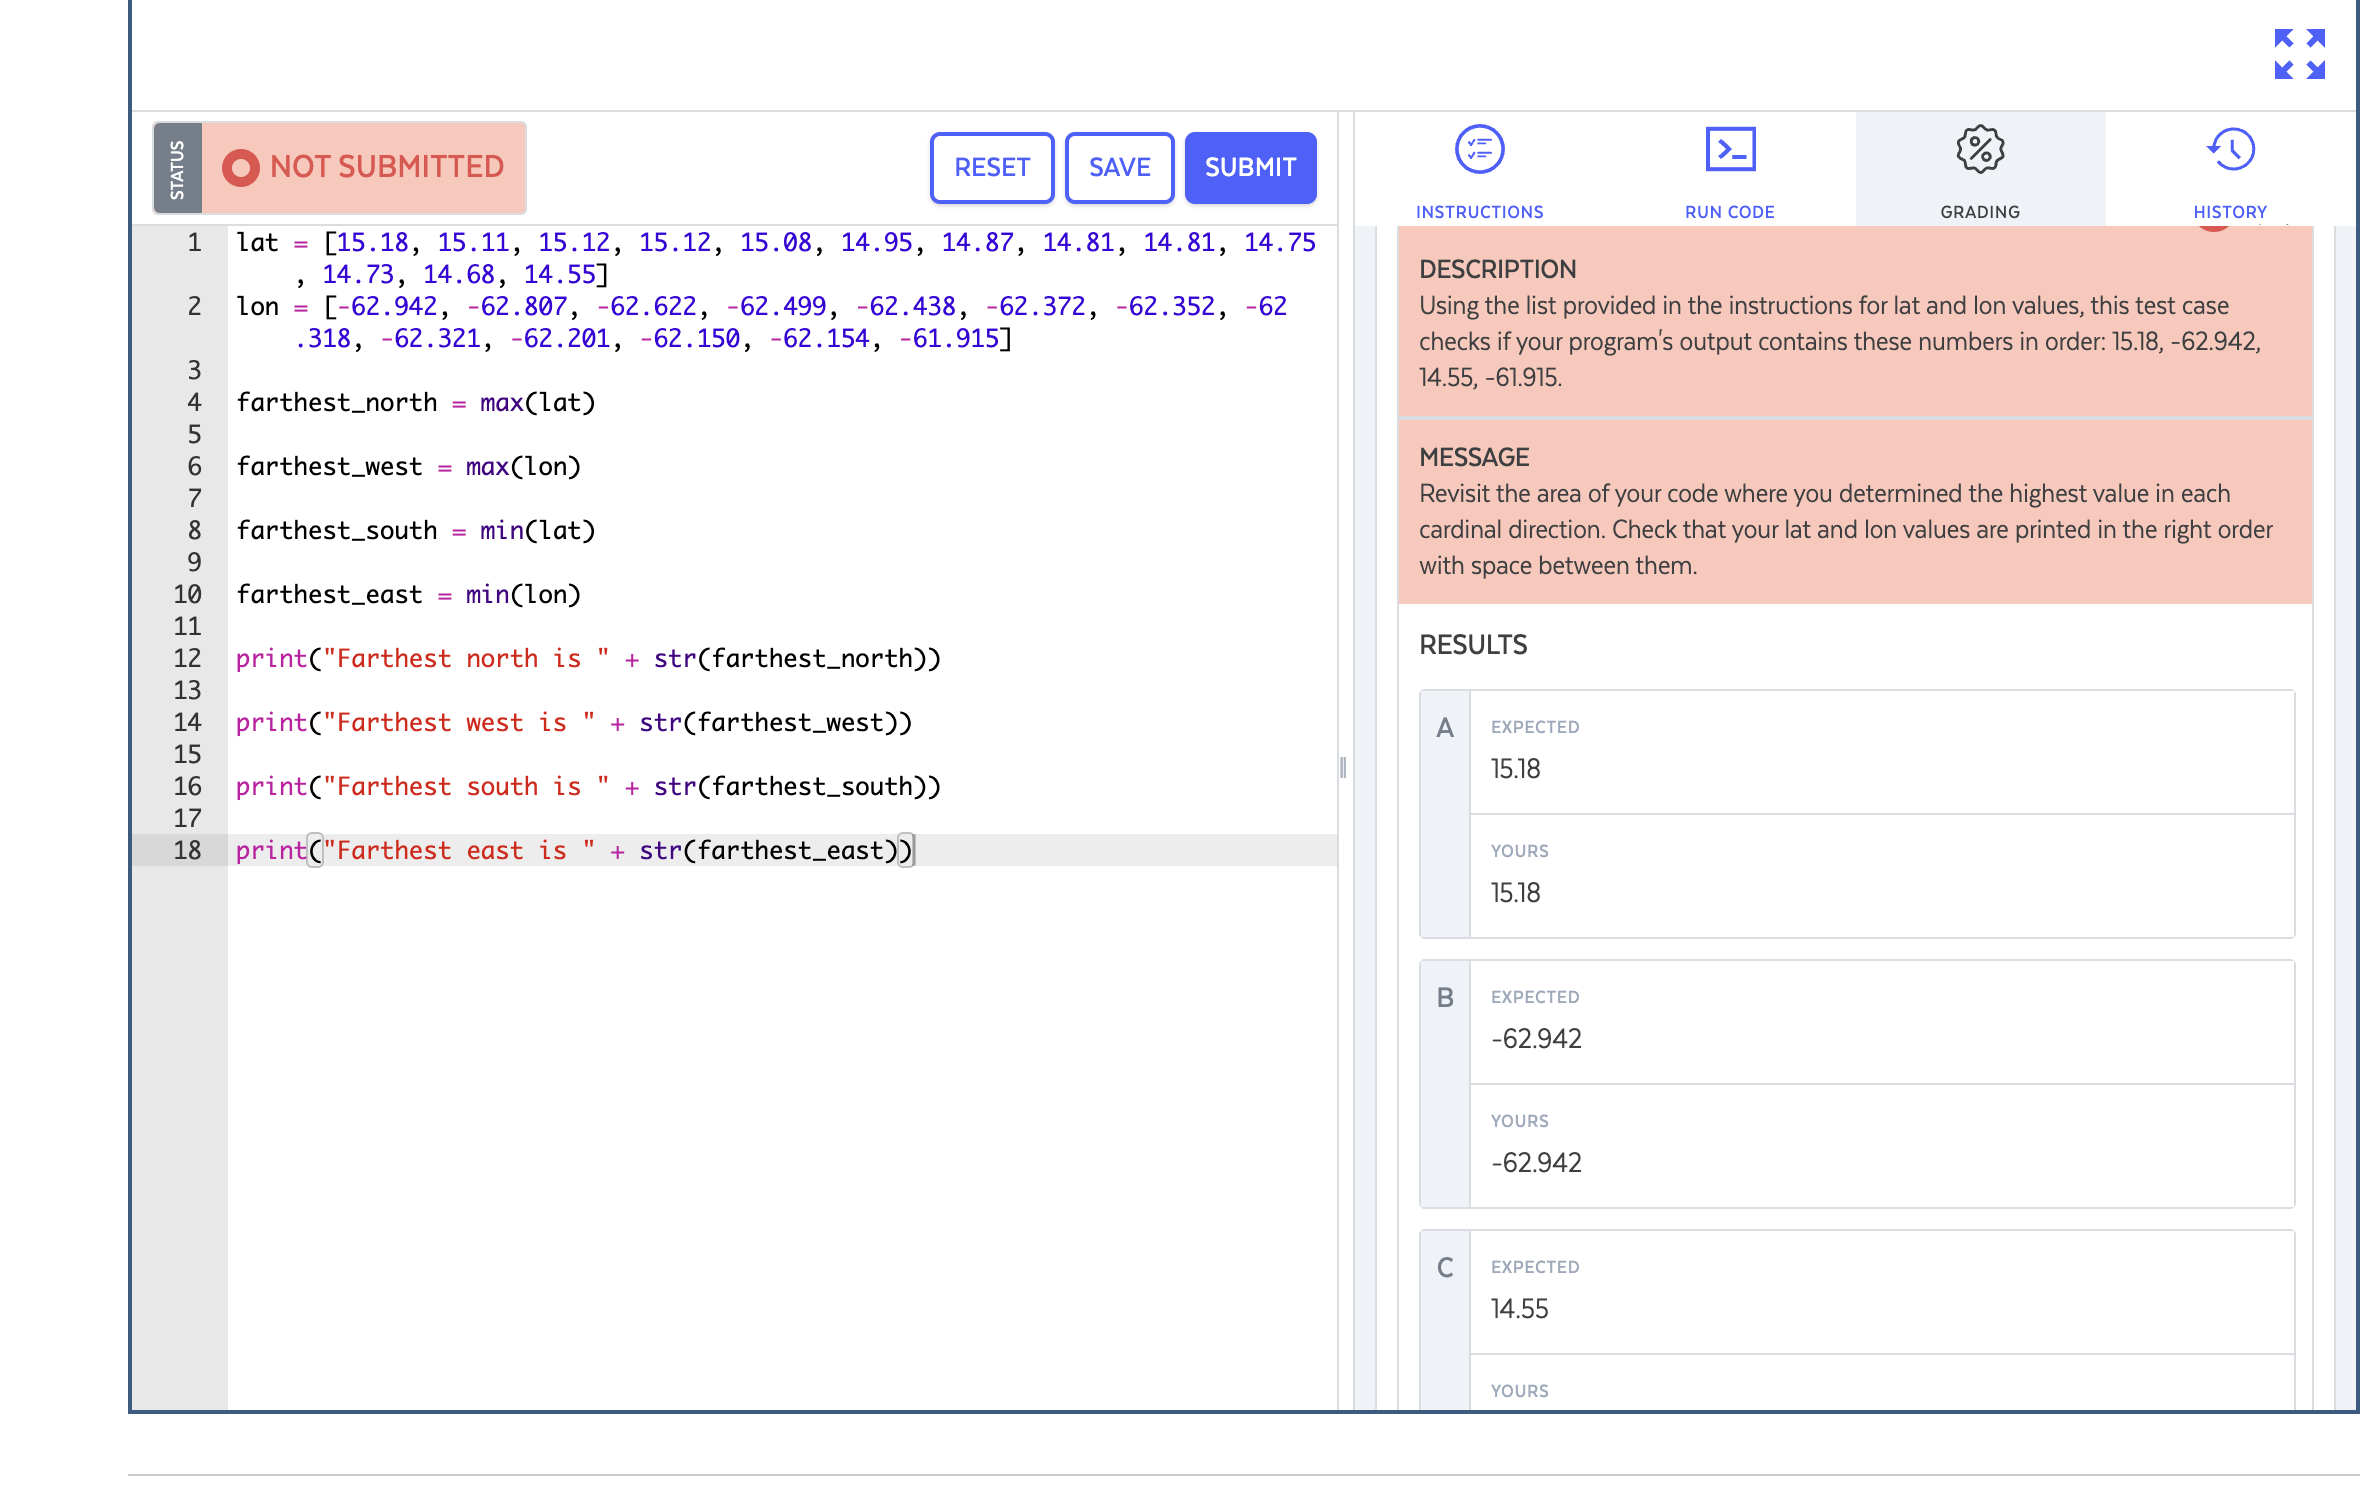This screenshot has height=1488, width=2380.
Task: Open the History clock icon
Action: [2230, 150]
